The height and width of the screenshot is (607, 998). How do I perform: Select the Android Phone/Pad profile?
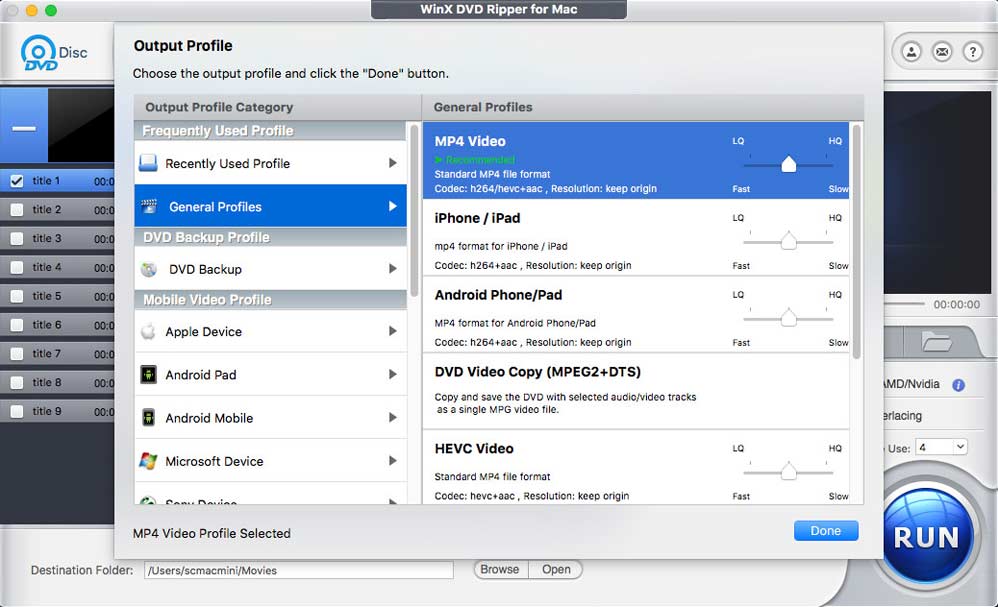636,314
